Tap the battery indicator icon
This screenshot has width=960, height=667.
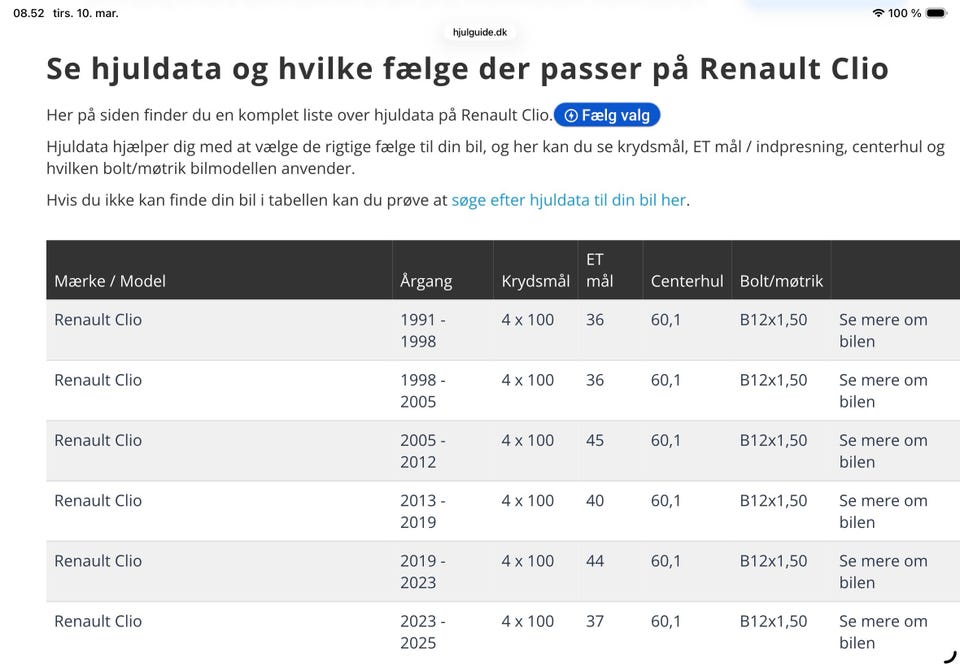click(x=935, y=13)
